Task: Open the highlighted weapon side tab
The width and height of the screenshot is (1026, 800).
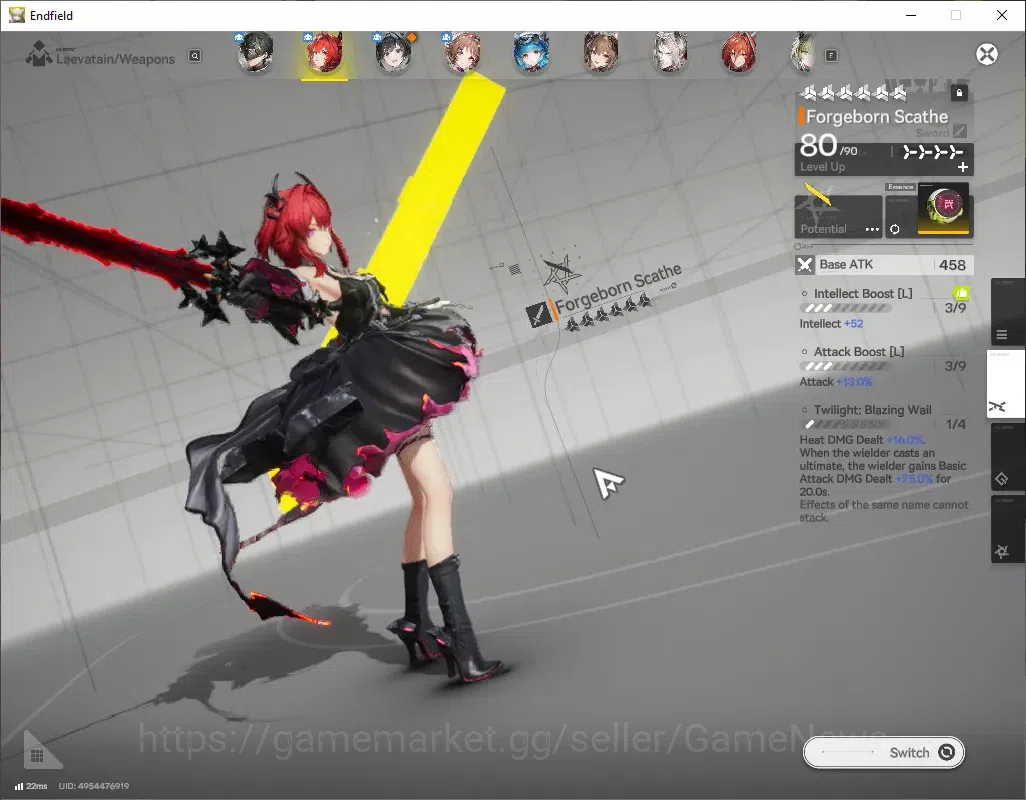Action: click(x=1006, y=384)
